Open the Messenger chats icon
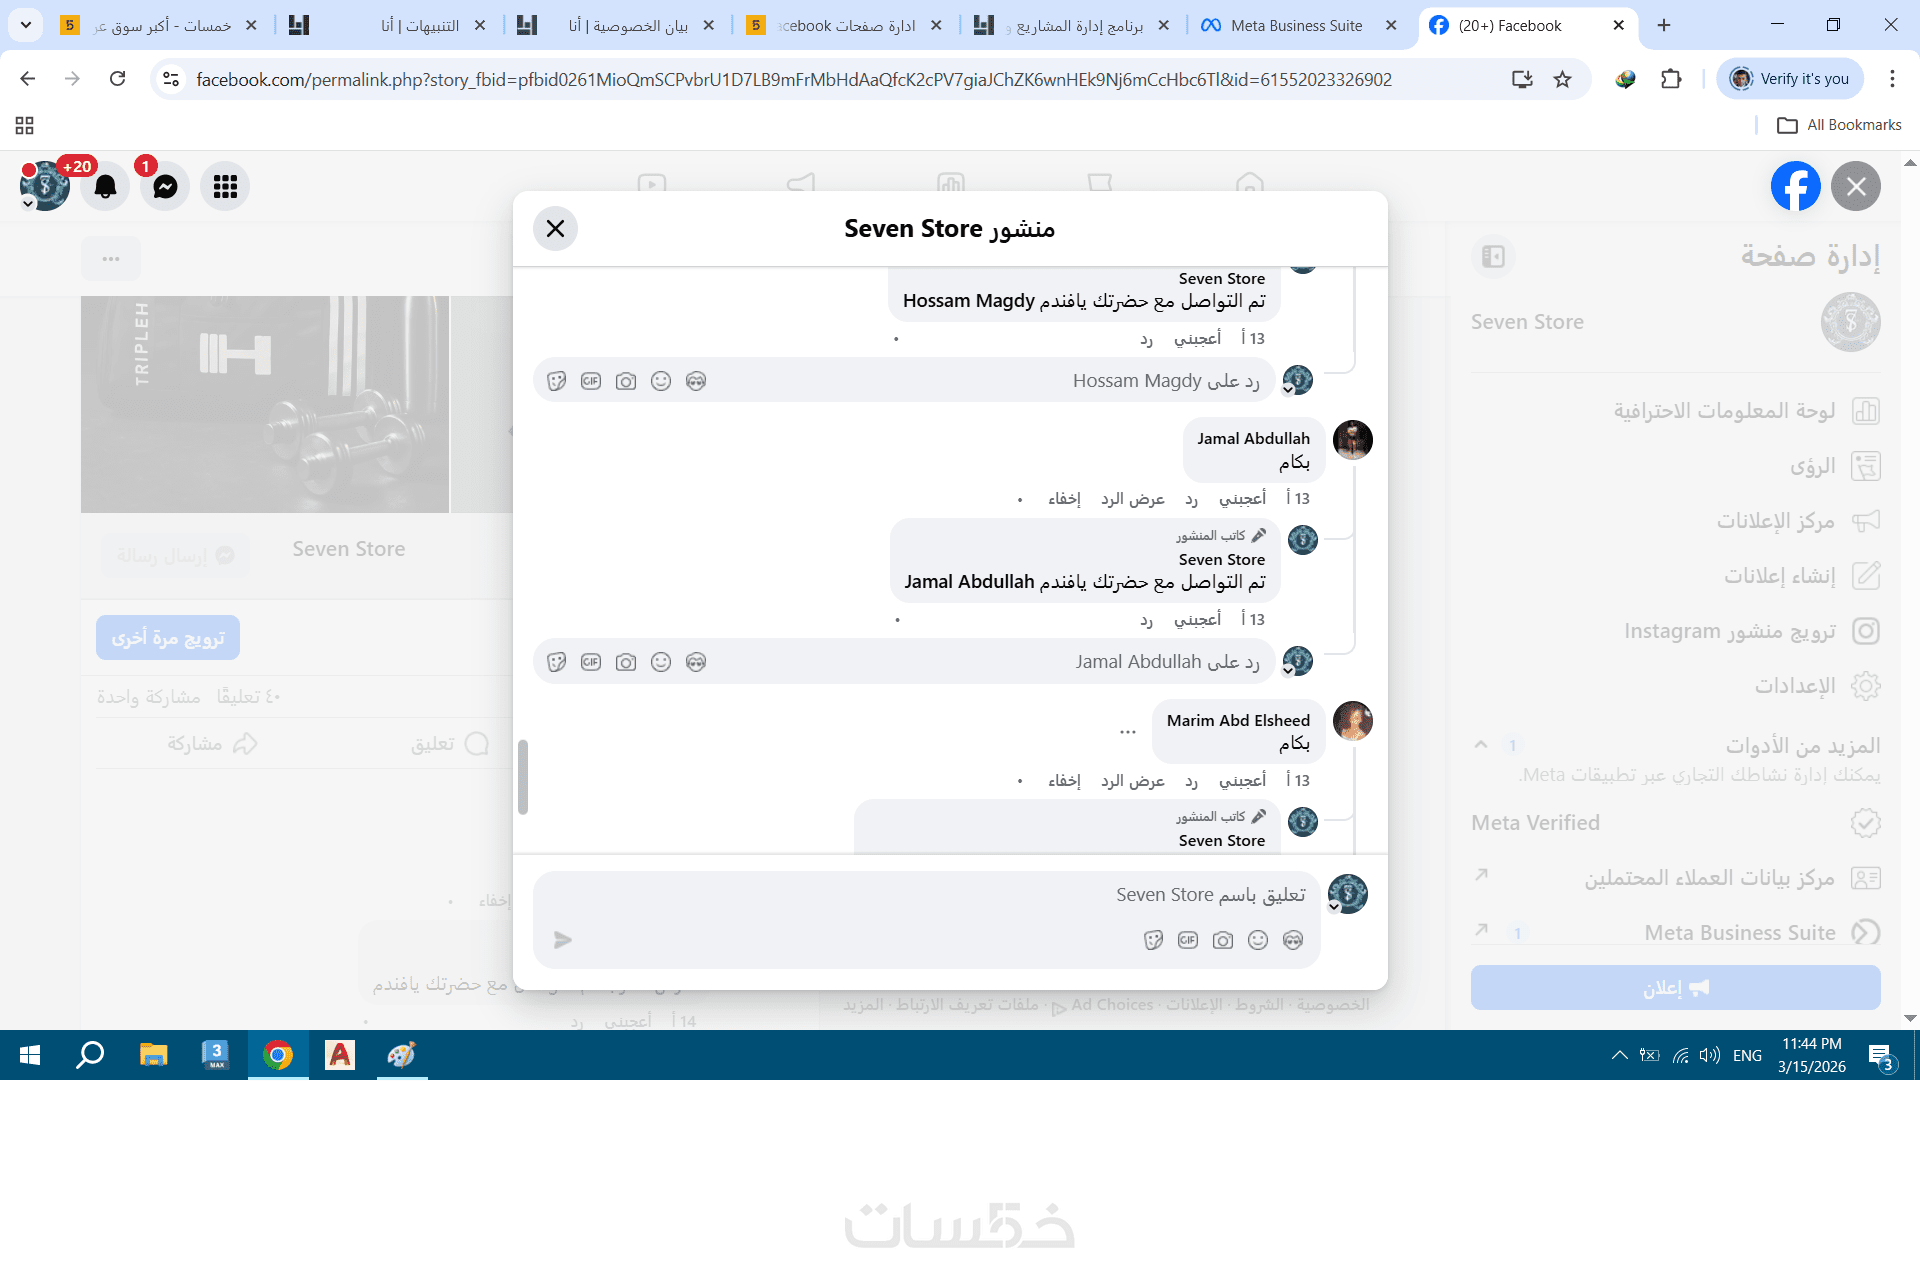 [165, 186]
